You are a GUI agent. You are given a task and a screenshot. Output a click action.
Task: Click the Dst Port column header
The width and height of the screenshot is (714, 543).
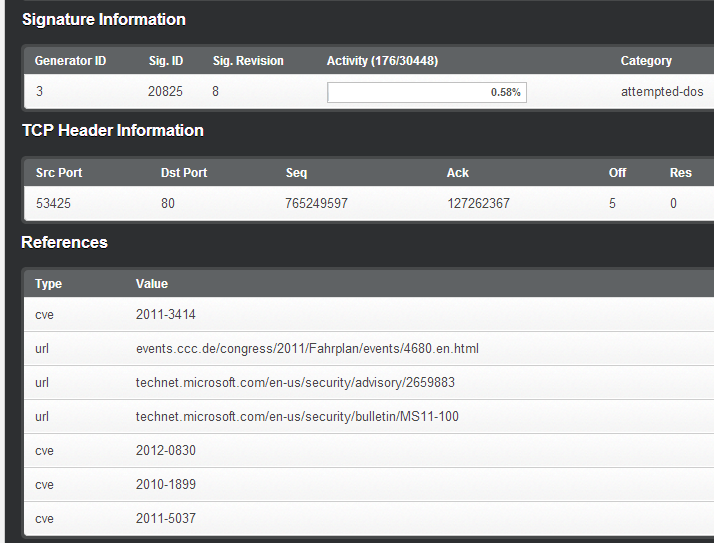[x=184, y=173]
